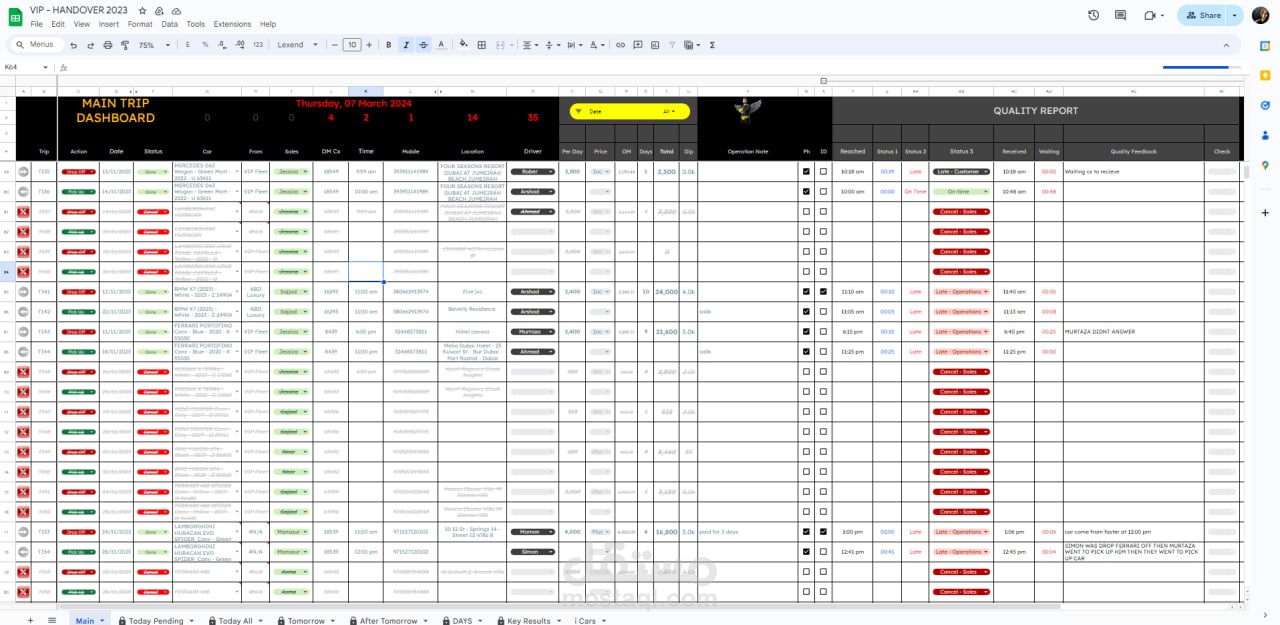Viewport: 1280px width, 625px height.
Task: Print the spreadsheet with printer icon
Action: (108, 45)
